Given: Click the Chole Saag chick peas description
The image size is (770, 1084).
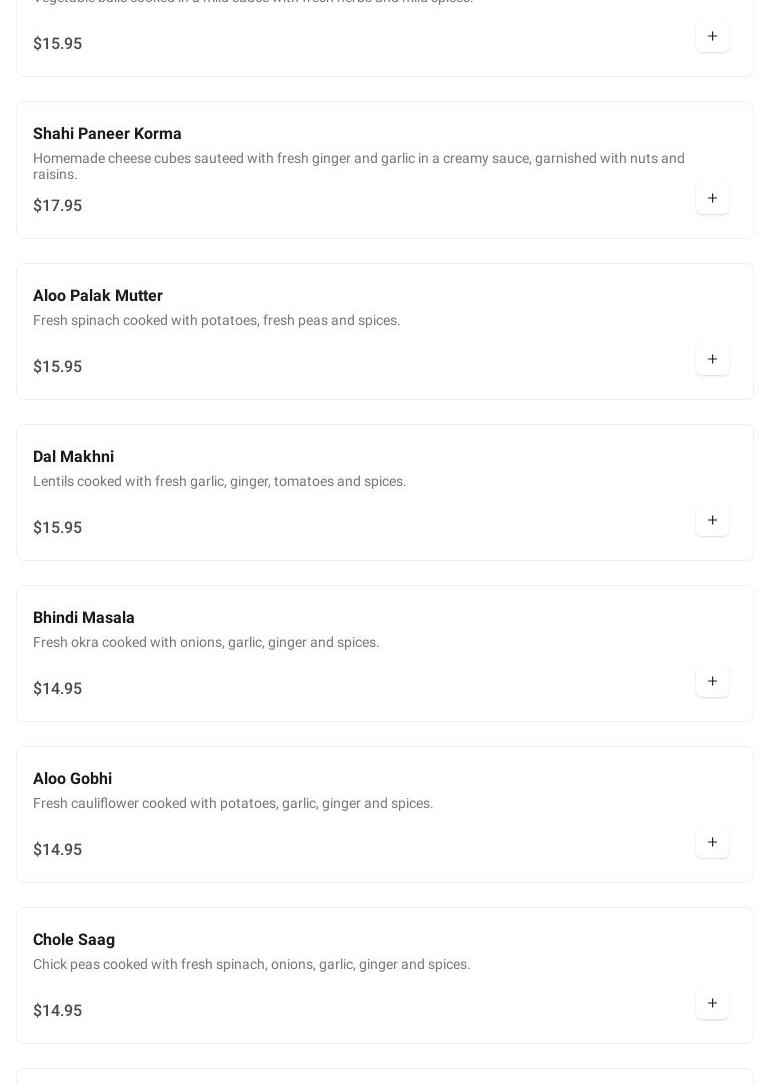Looking at the screenshot, I should click(251, 965).
